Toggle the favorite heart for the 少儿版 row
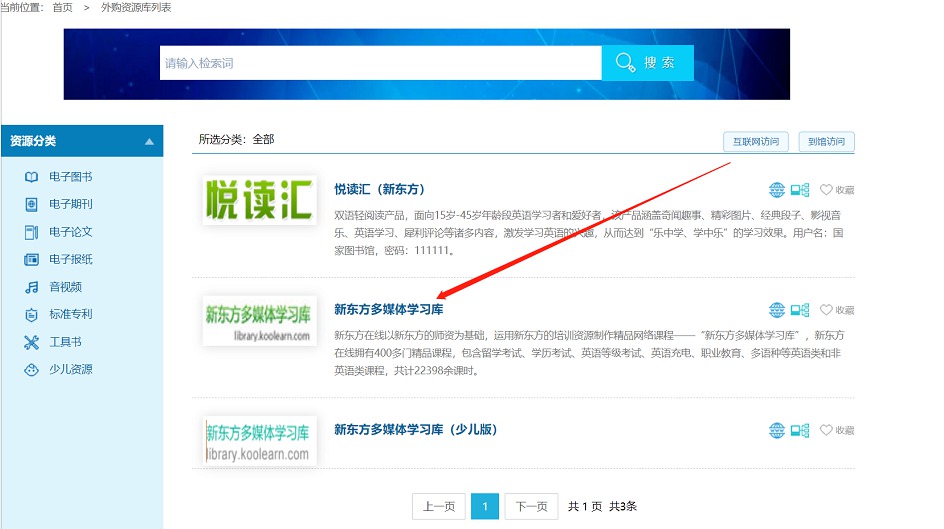Screen dimensions: 944x529 [826, 430]
